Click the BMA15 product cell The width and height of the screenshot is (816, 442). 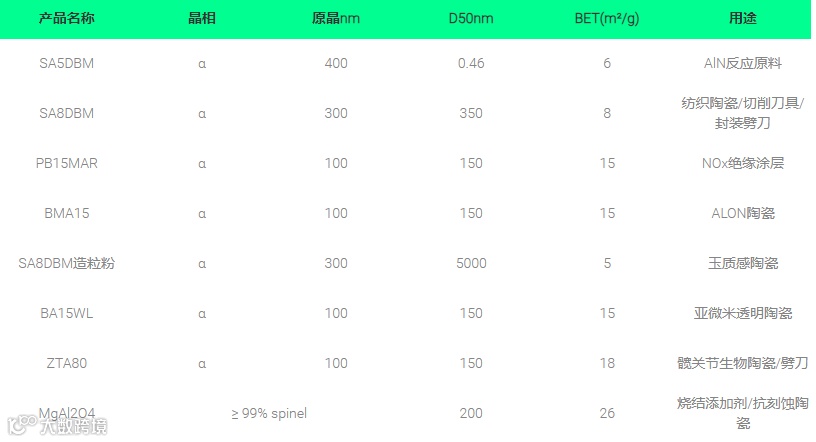pyautogui.click(x=67, y=213)
